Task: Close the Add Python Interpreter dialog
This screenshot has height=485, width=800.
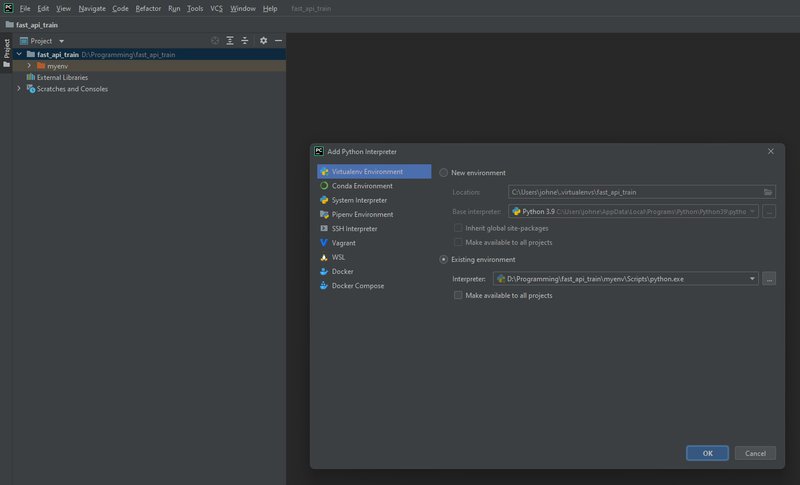Action: [x=770, y=151]
